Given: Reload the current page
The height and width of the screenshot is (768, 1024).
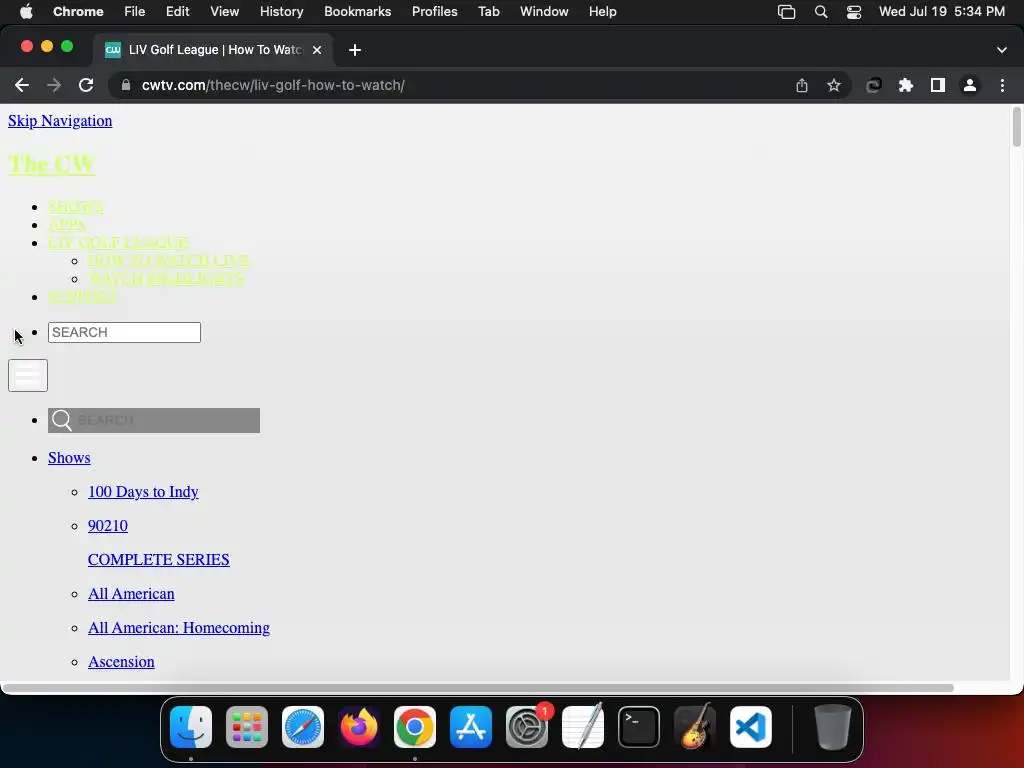Looking at the screenshot, I should click(x=86, y=85).
